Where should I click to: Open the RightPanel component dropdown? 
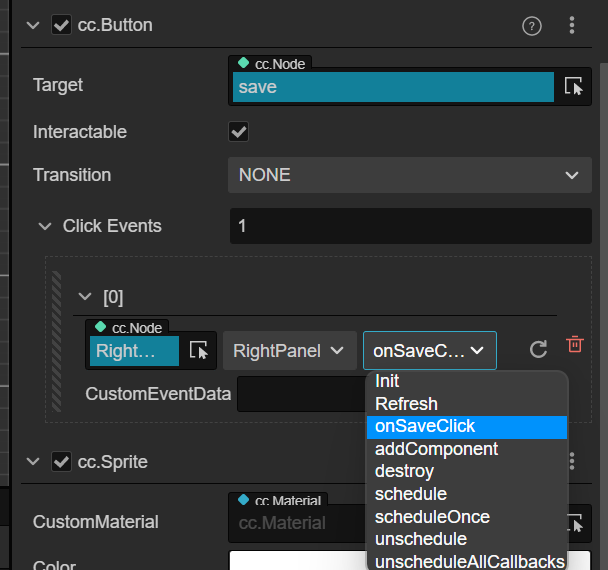click(x=288, y=350)
